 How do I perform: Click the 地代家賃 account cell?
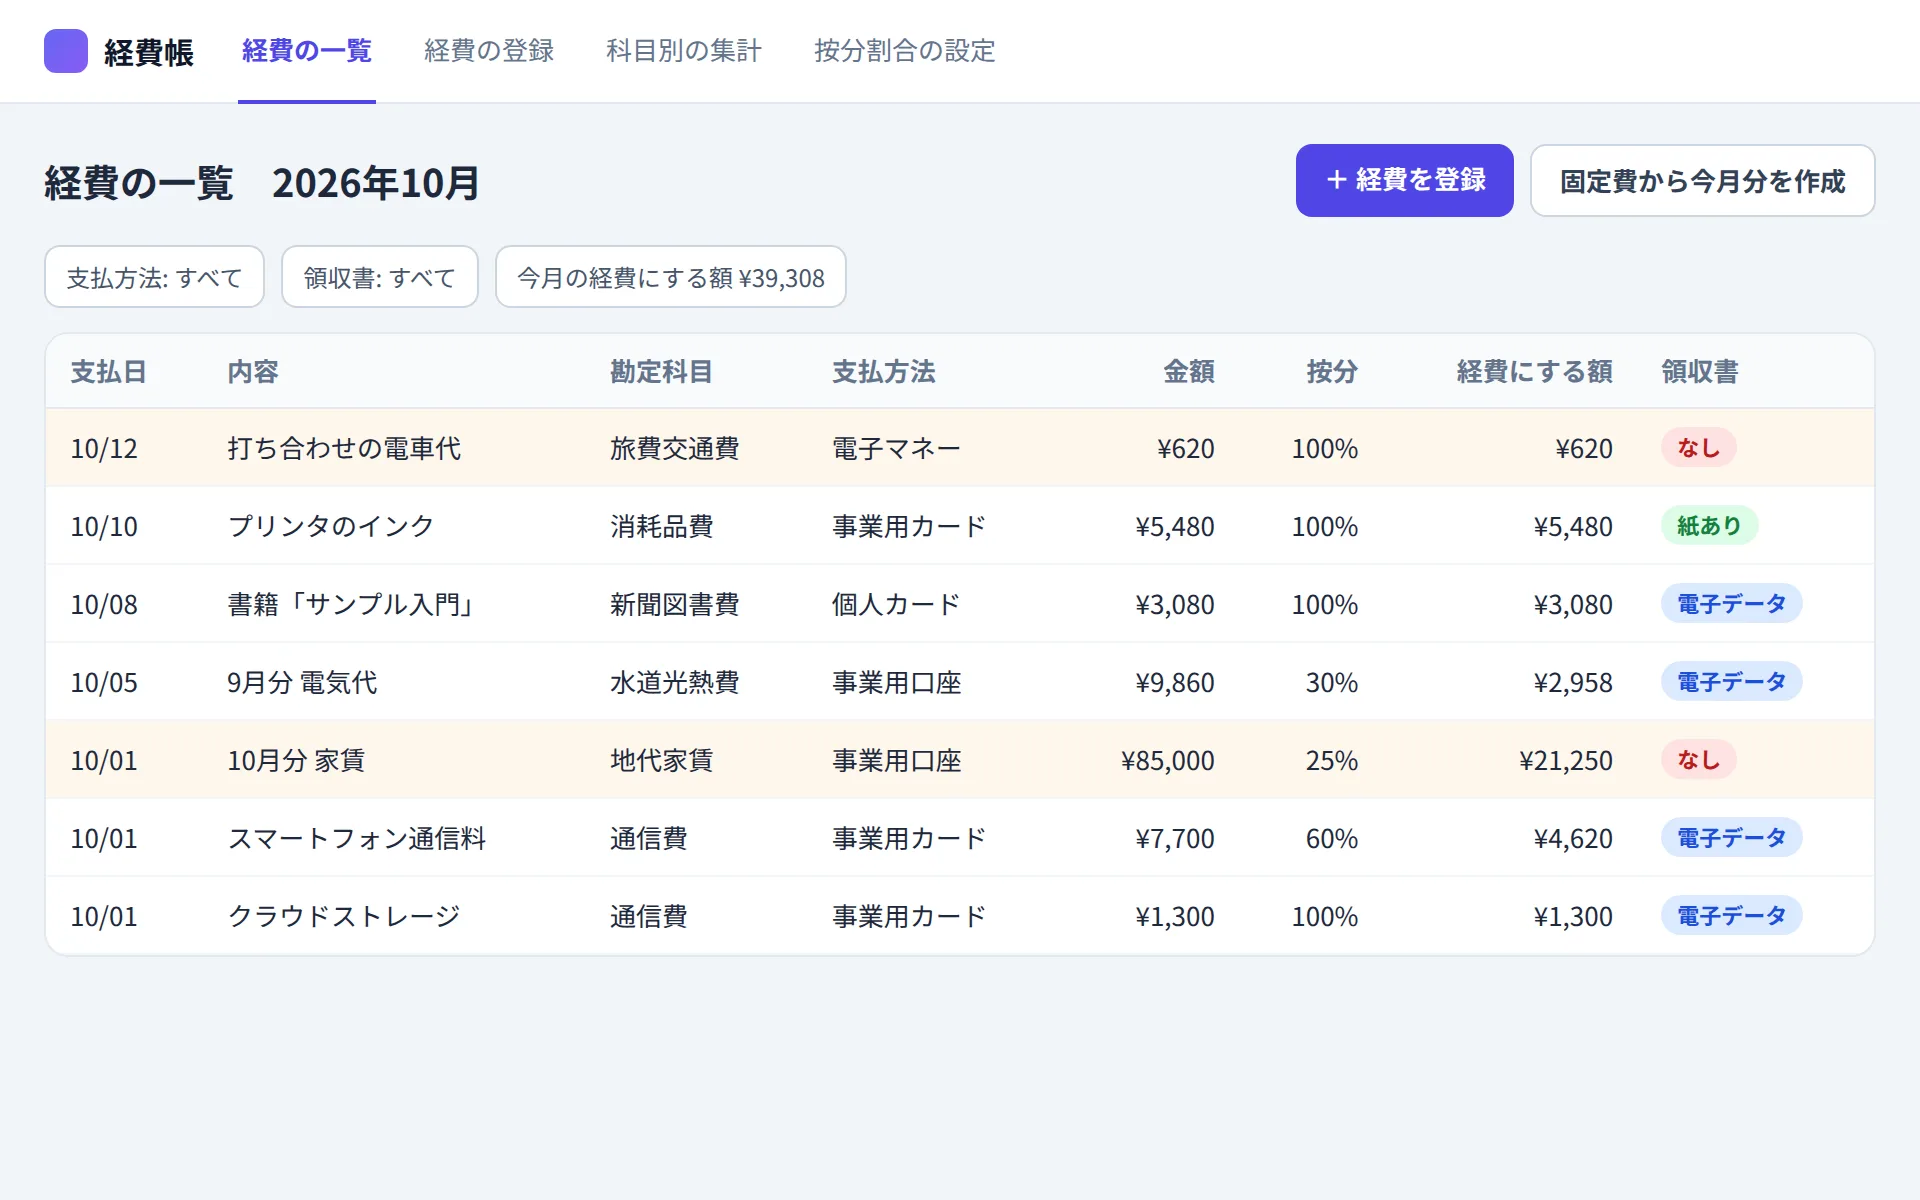(662, 760)
